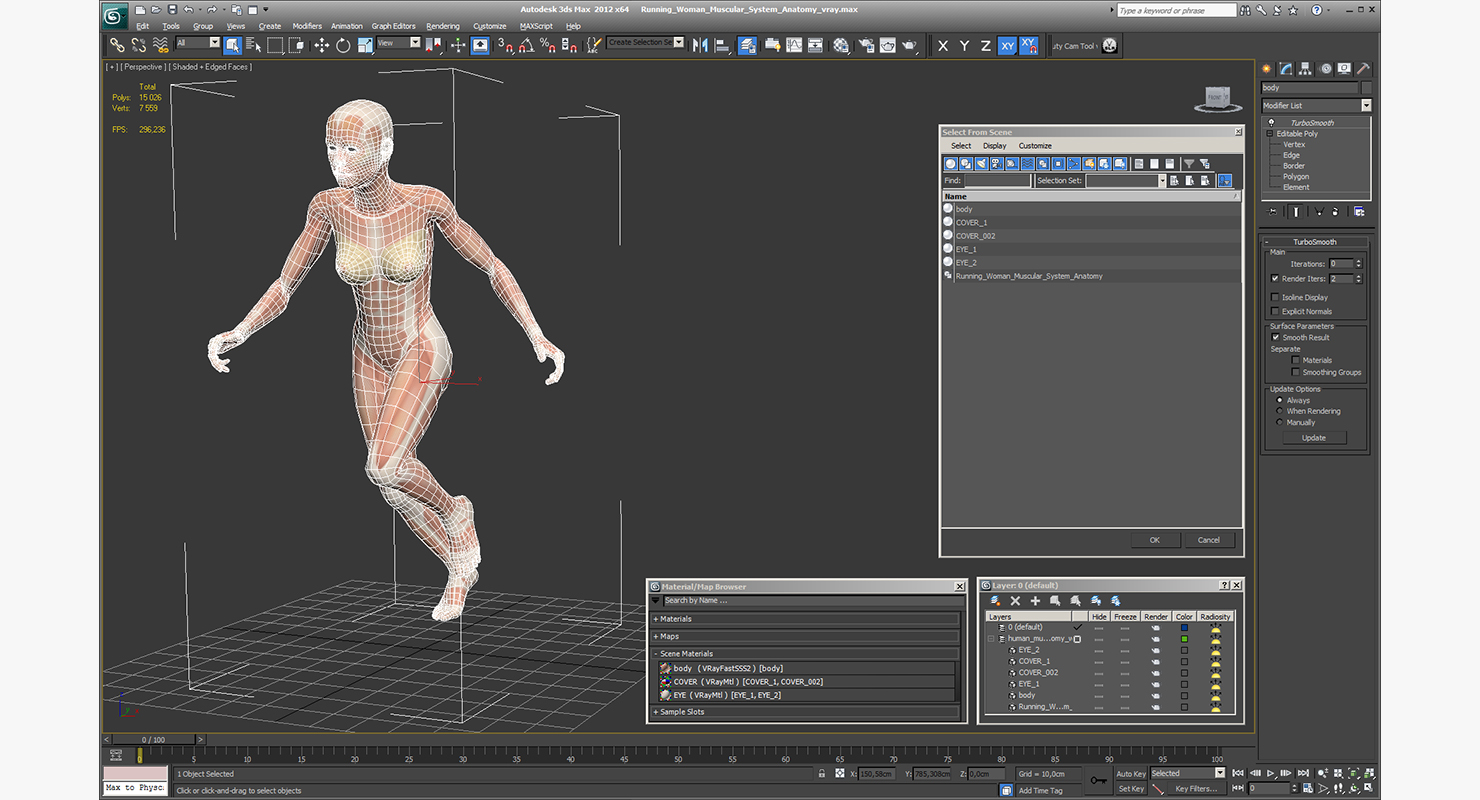The image size is (1480, 800).
Task: Choose the Select and Rotate tool
Action: point(343,45)
